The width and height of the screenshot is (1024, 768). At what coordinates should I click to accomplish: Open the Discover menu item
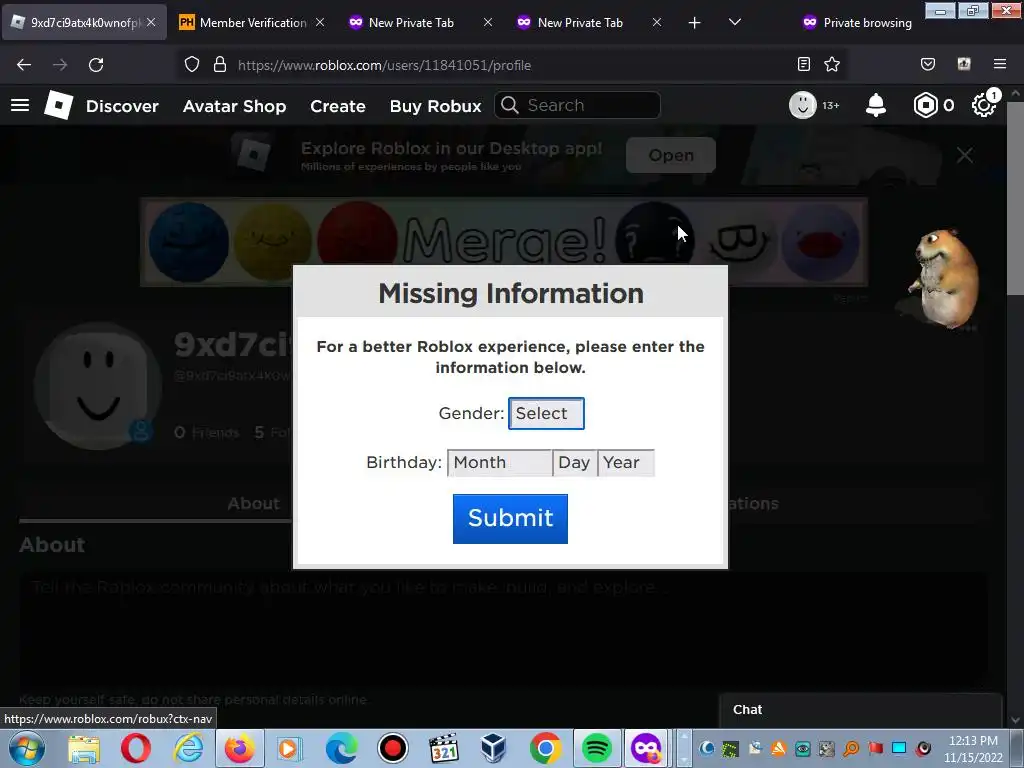pyautogui.click(x=122, y=106)
